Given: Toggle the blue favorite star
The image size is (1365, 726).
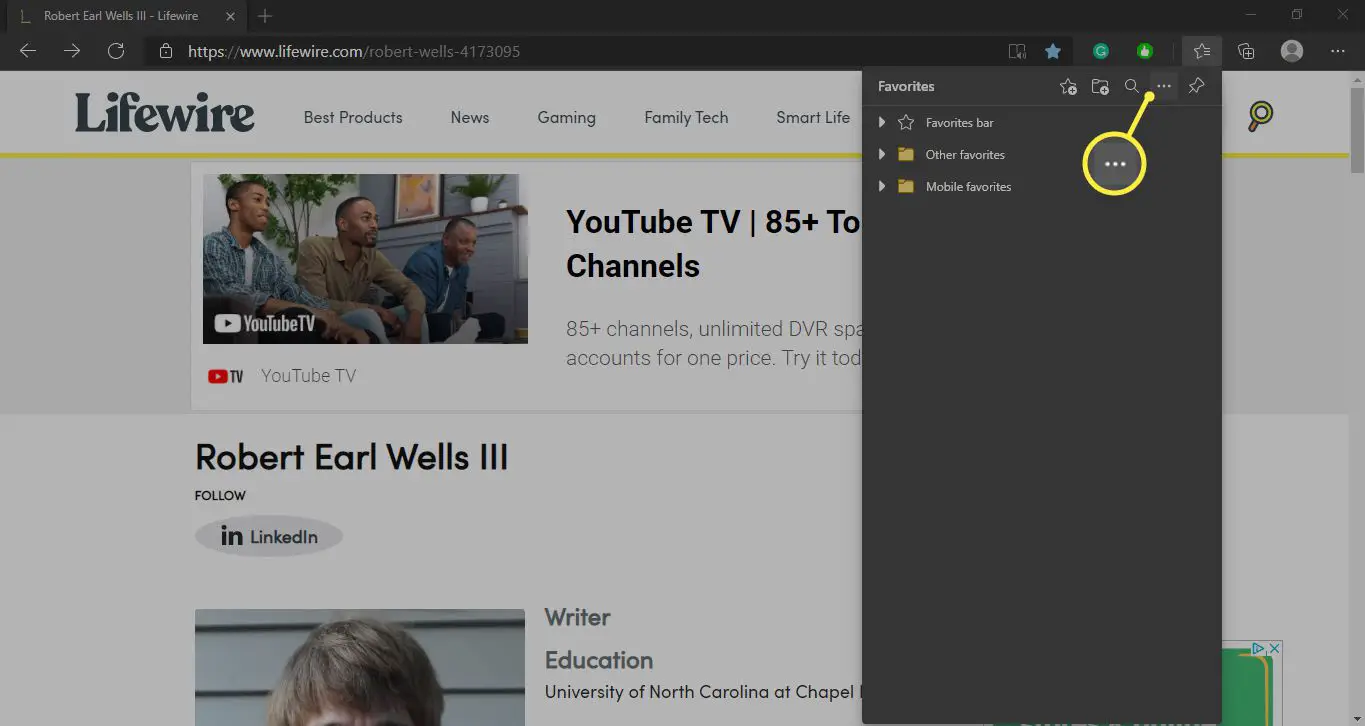Looking at the screenshot, I should coord(1053,51).
